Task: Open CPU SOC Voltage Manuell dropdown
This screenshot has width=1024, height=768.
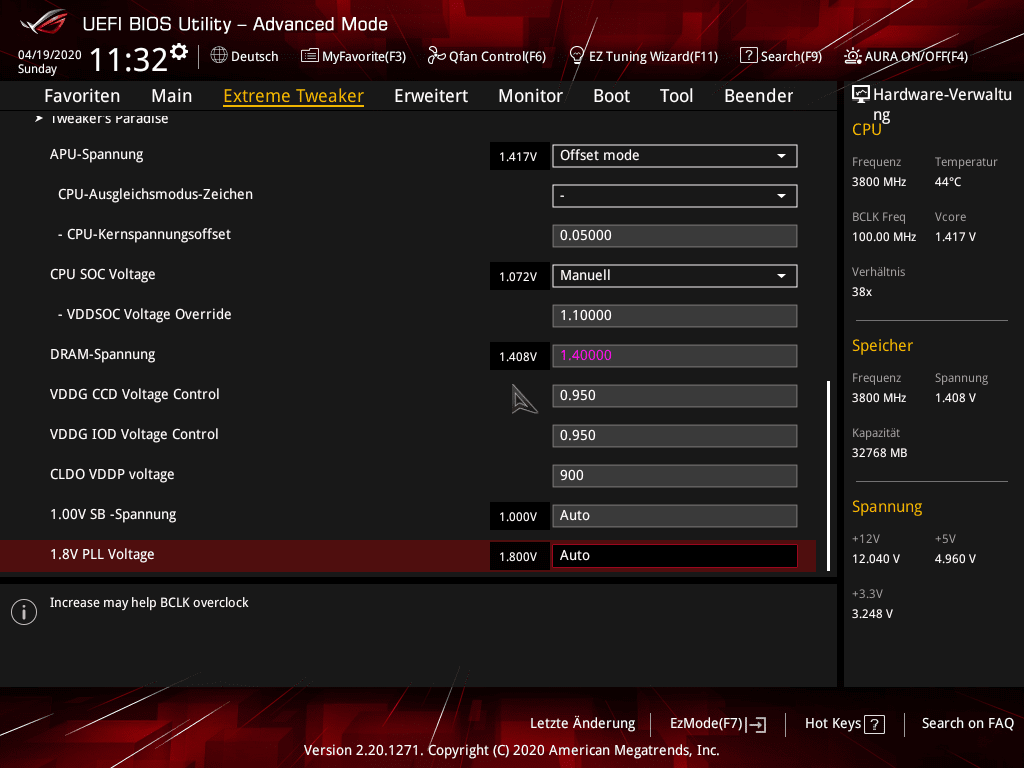Action: click(675, 276)
